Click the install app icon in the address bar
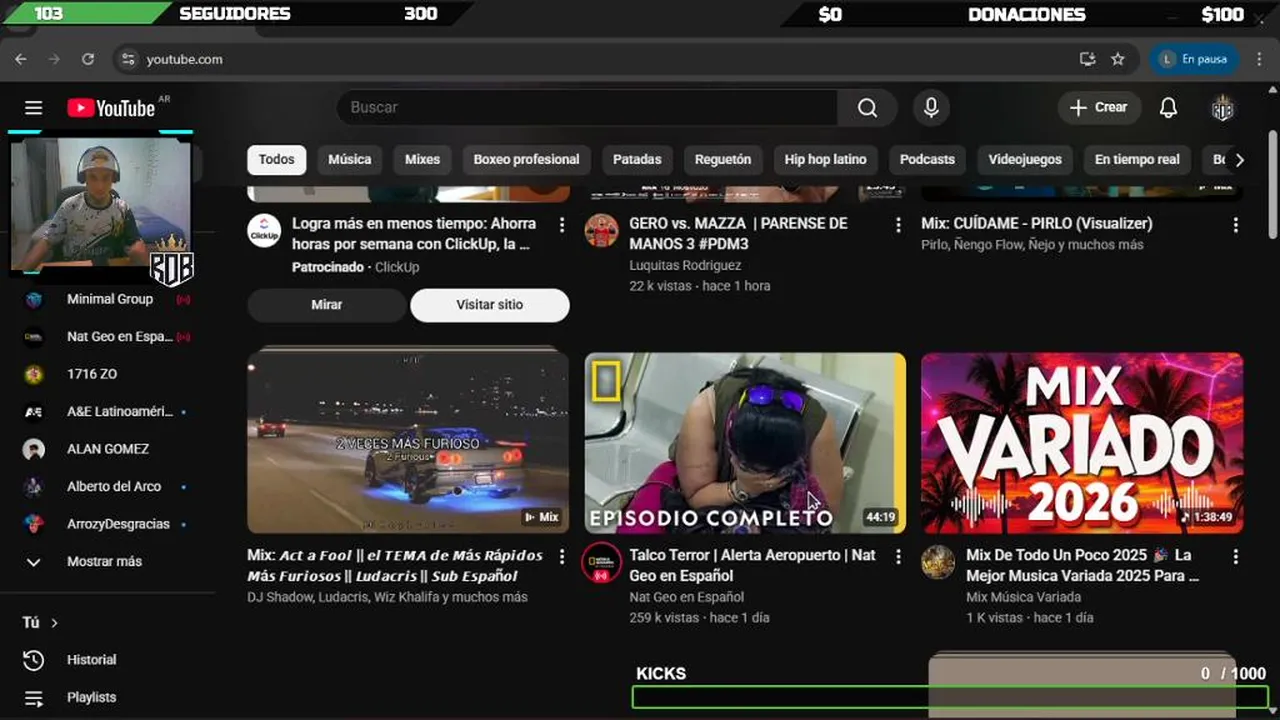 tap(1087, 59)
